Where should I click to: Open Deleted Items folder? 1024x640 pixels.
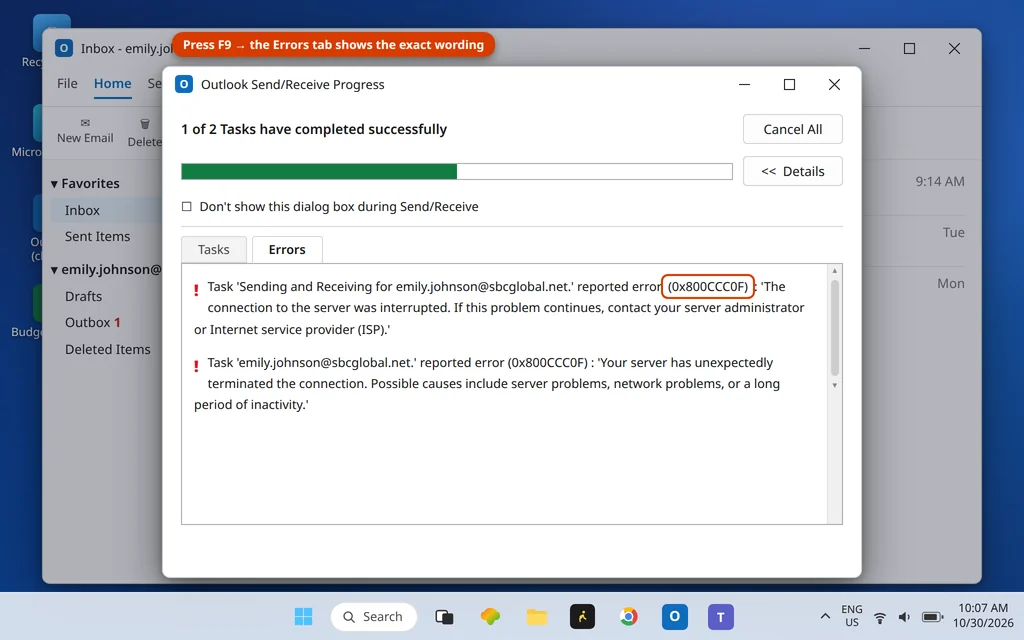point(108,349)
